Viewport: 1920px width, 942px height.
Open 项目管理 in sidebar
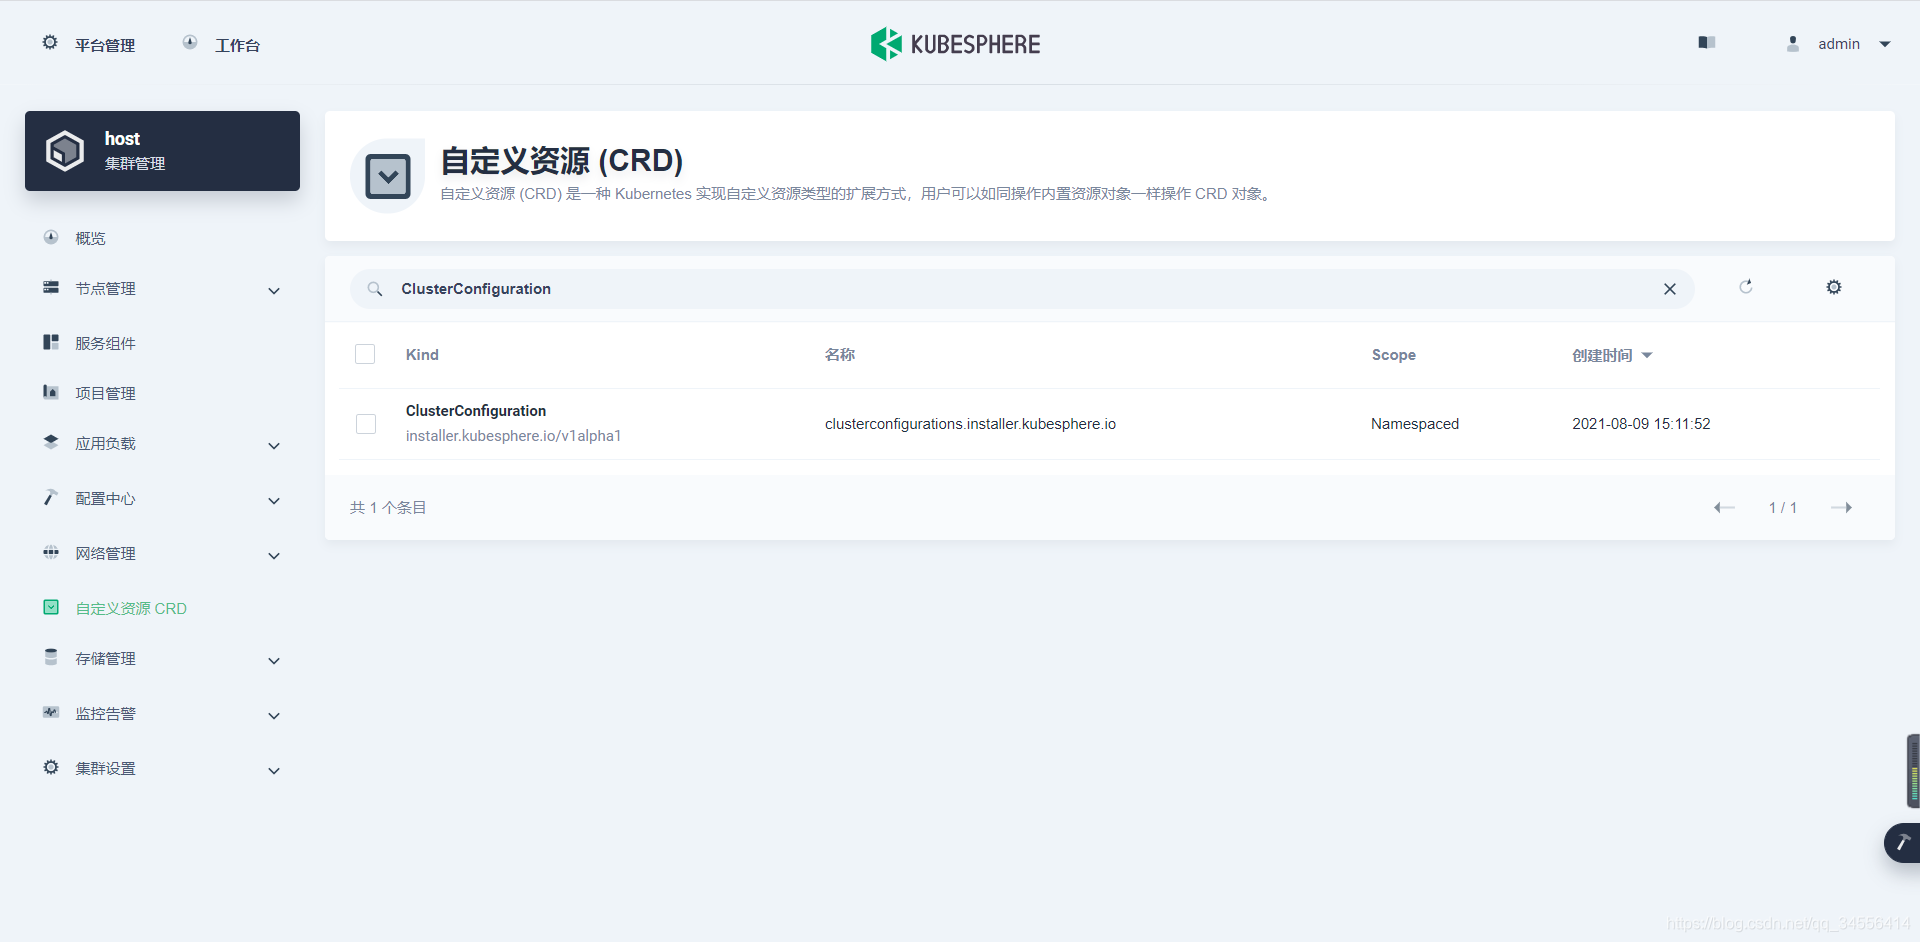pyautogui.click(x=105, y=393)
